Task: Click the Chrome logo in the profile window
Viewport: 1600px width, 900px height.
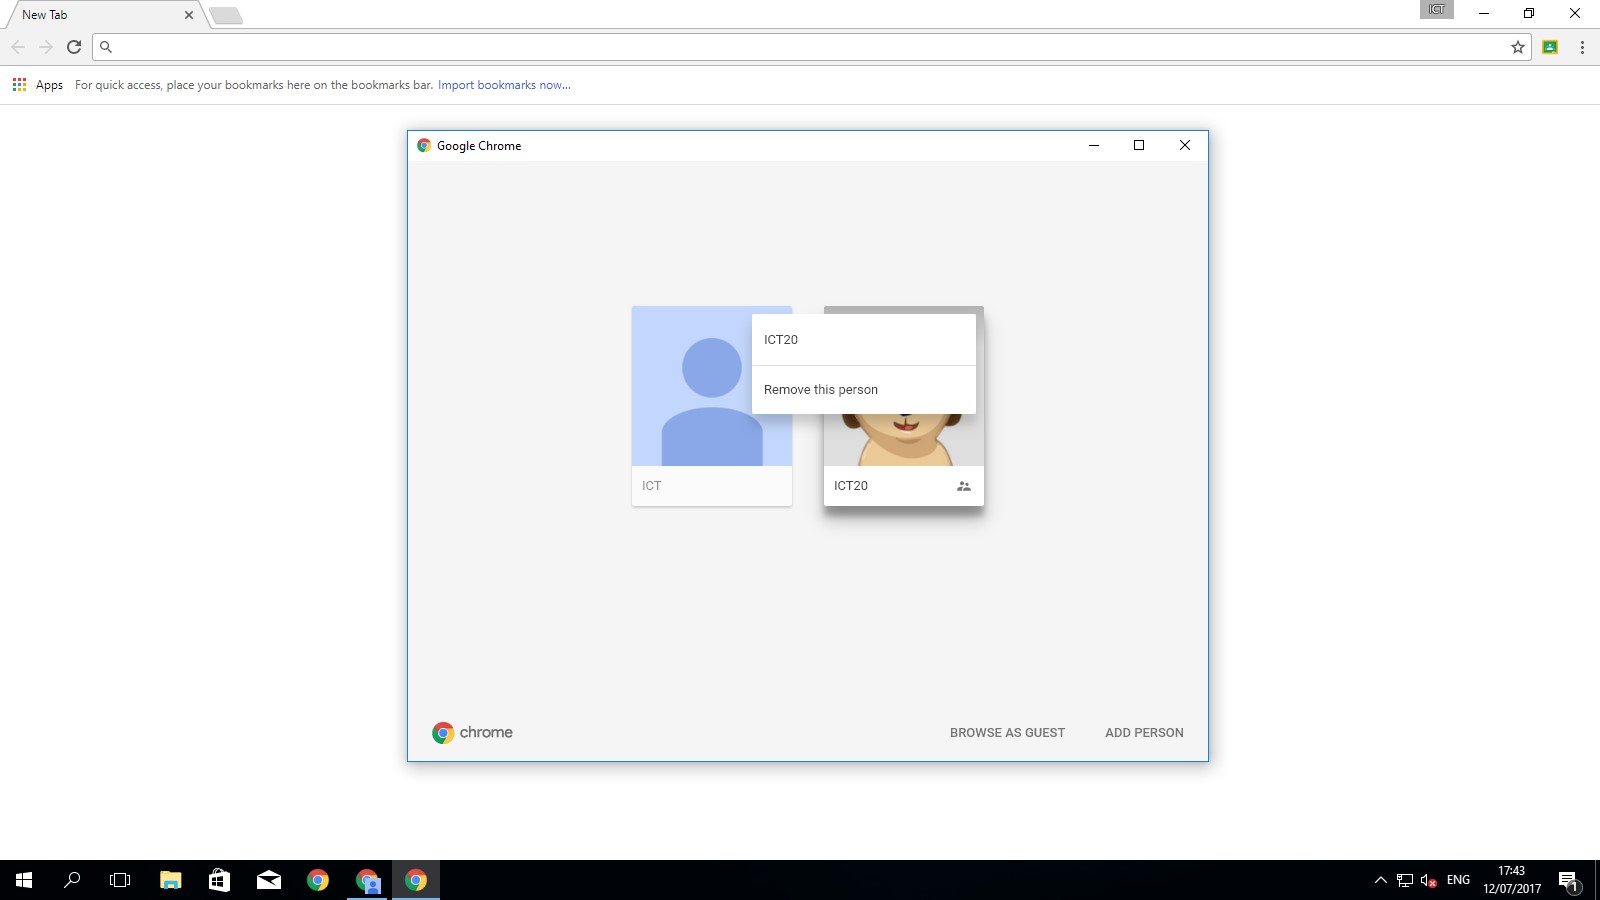Action: (x=442, y=732)
